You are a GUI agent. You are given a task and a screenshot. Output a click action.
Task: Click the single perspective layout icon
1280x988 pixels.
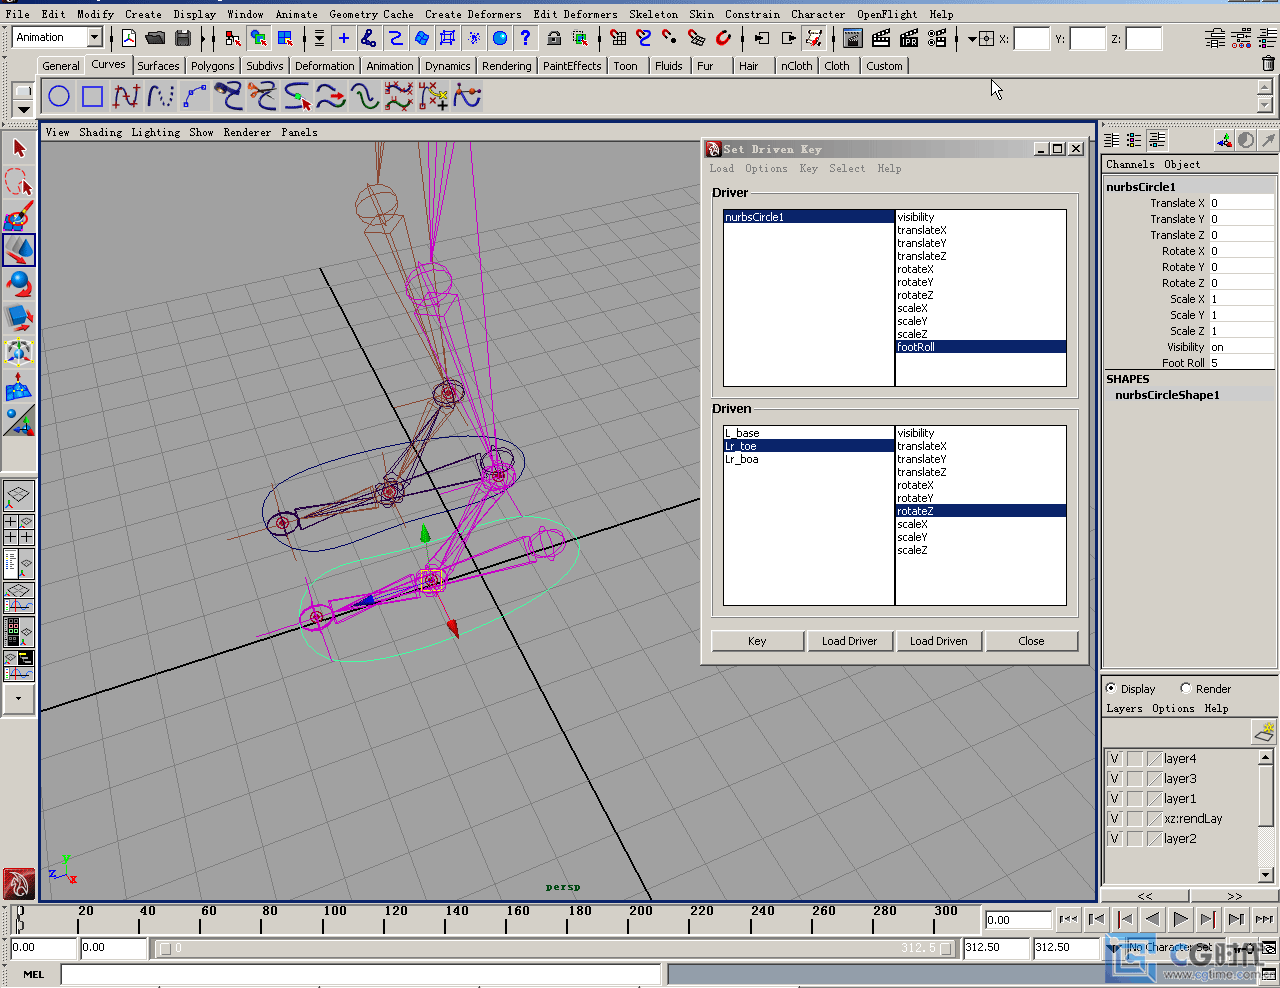click(19, 495)
